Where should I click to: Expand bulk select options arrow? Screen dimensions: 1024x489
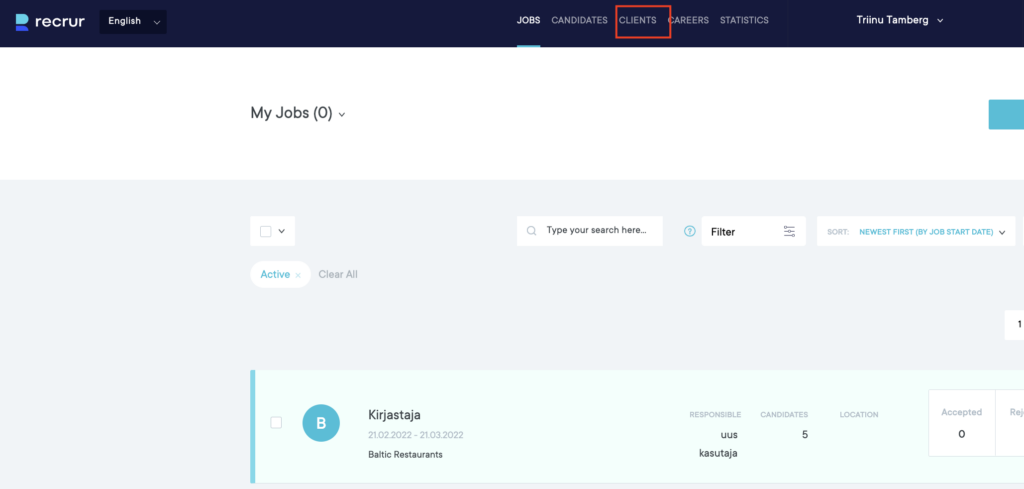pos(282,231)
